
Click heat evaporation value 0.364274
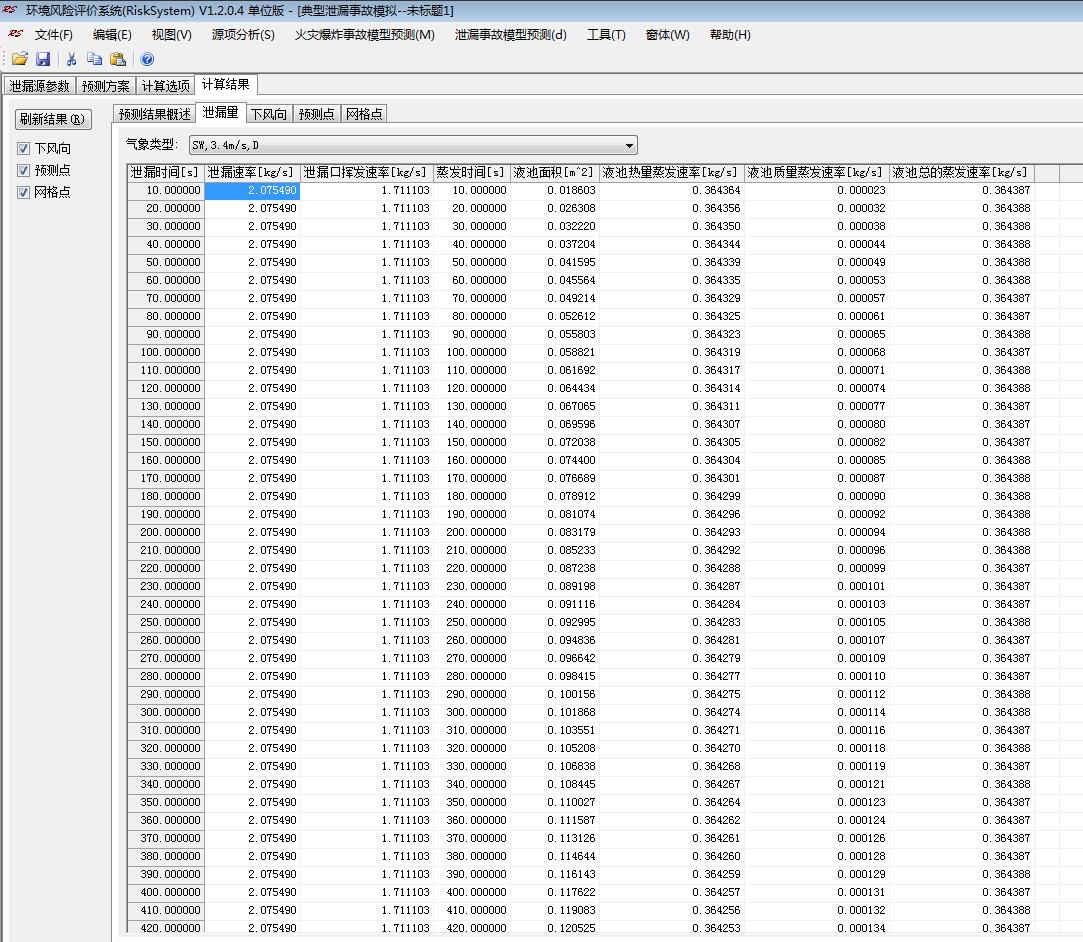(x=671, y=712)
